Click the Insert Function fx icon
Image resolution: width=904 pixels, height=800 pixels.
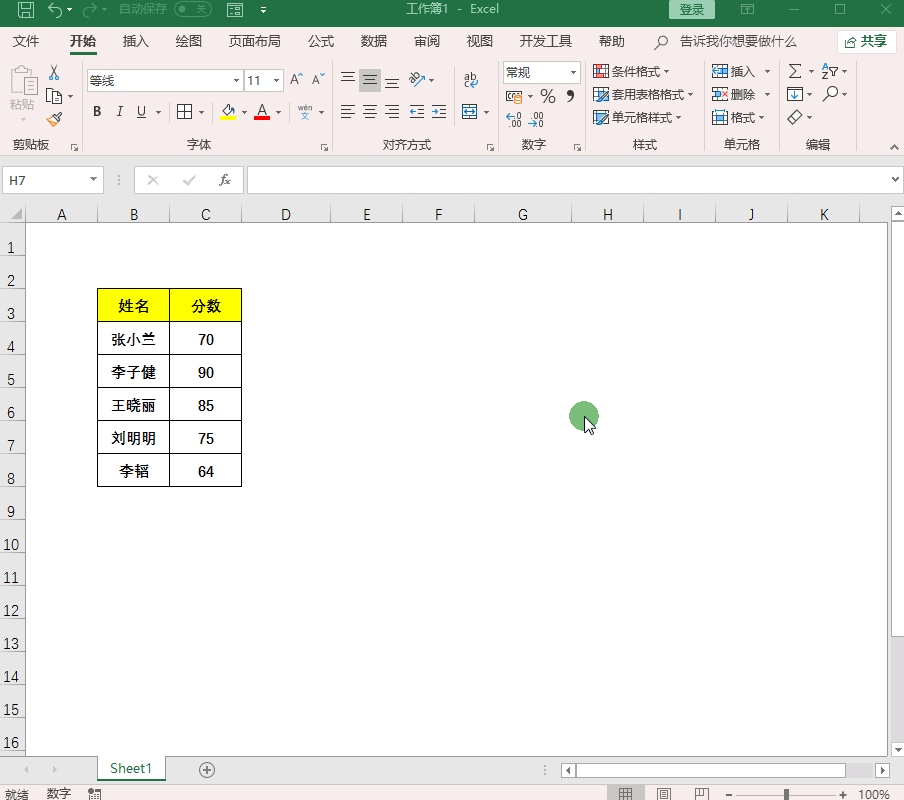point(225,180)
